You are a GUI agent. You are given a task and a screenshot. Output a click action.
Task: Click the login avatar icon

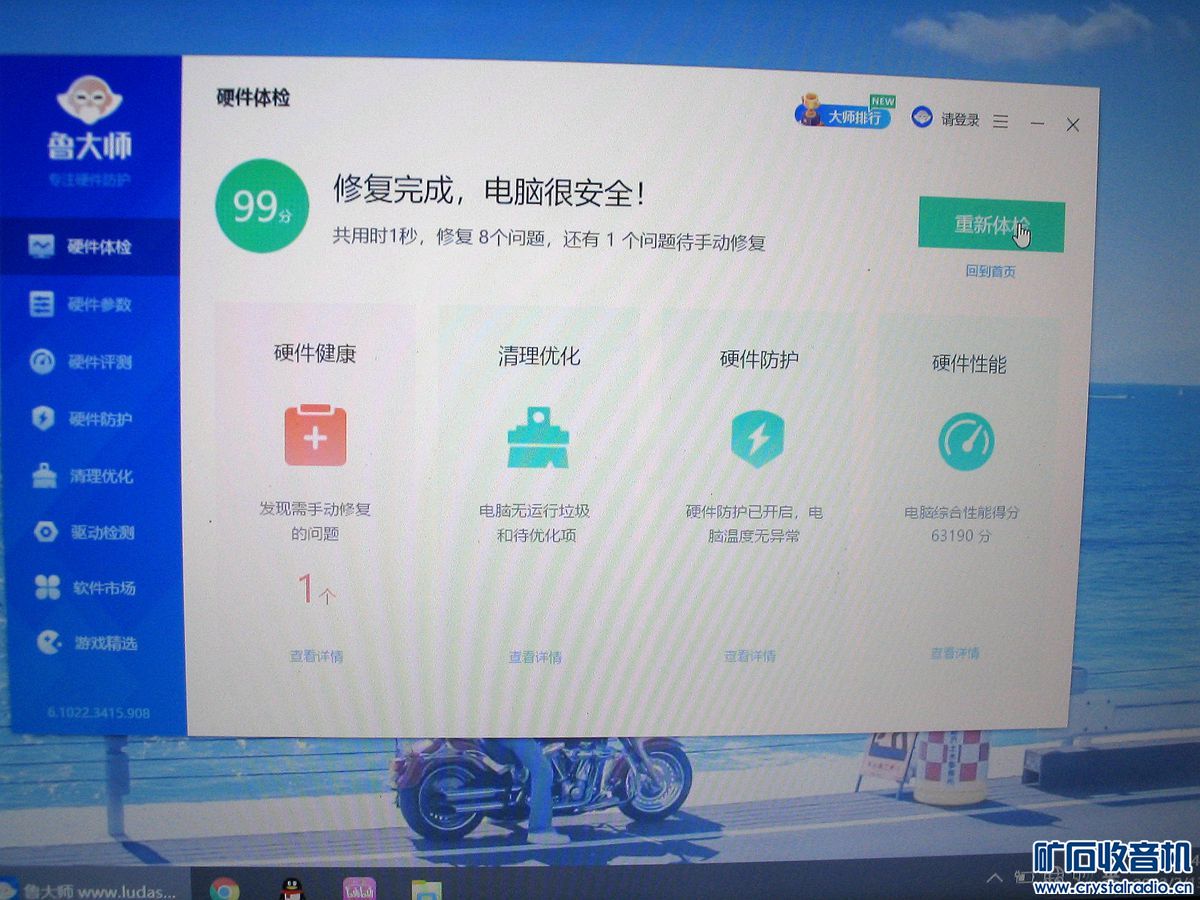921,118
